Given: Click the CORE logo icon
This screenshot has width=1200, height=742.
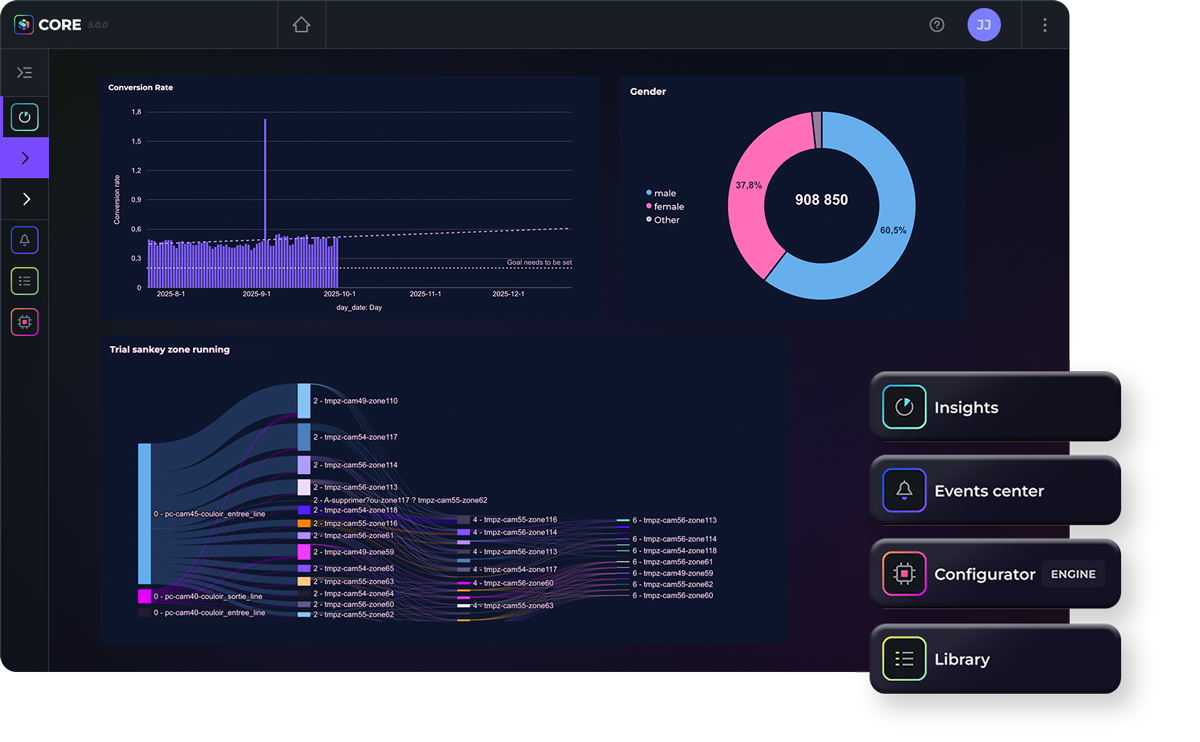Looking at the screenshot, I should 23,25.
